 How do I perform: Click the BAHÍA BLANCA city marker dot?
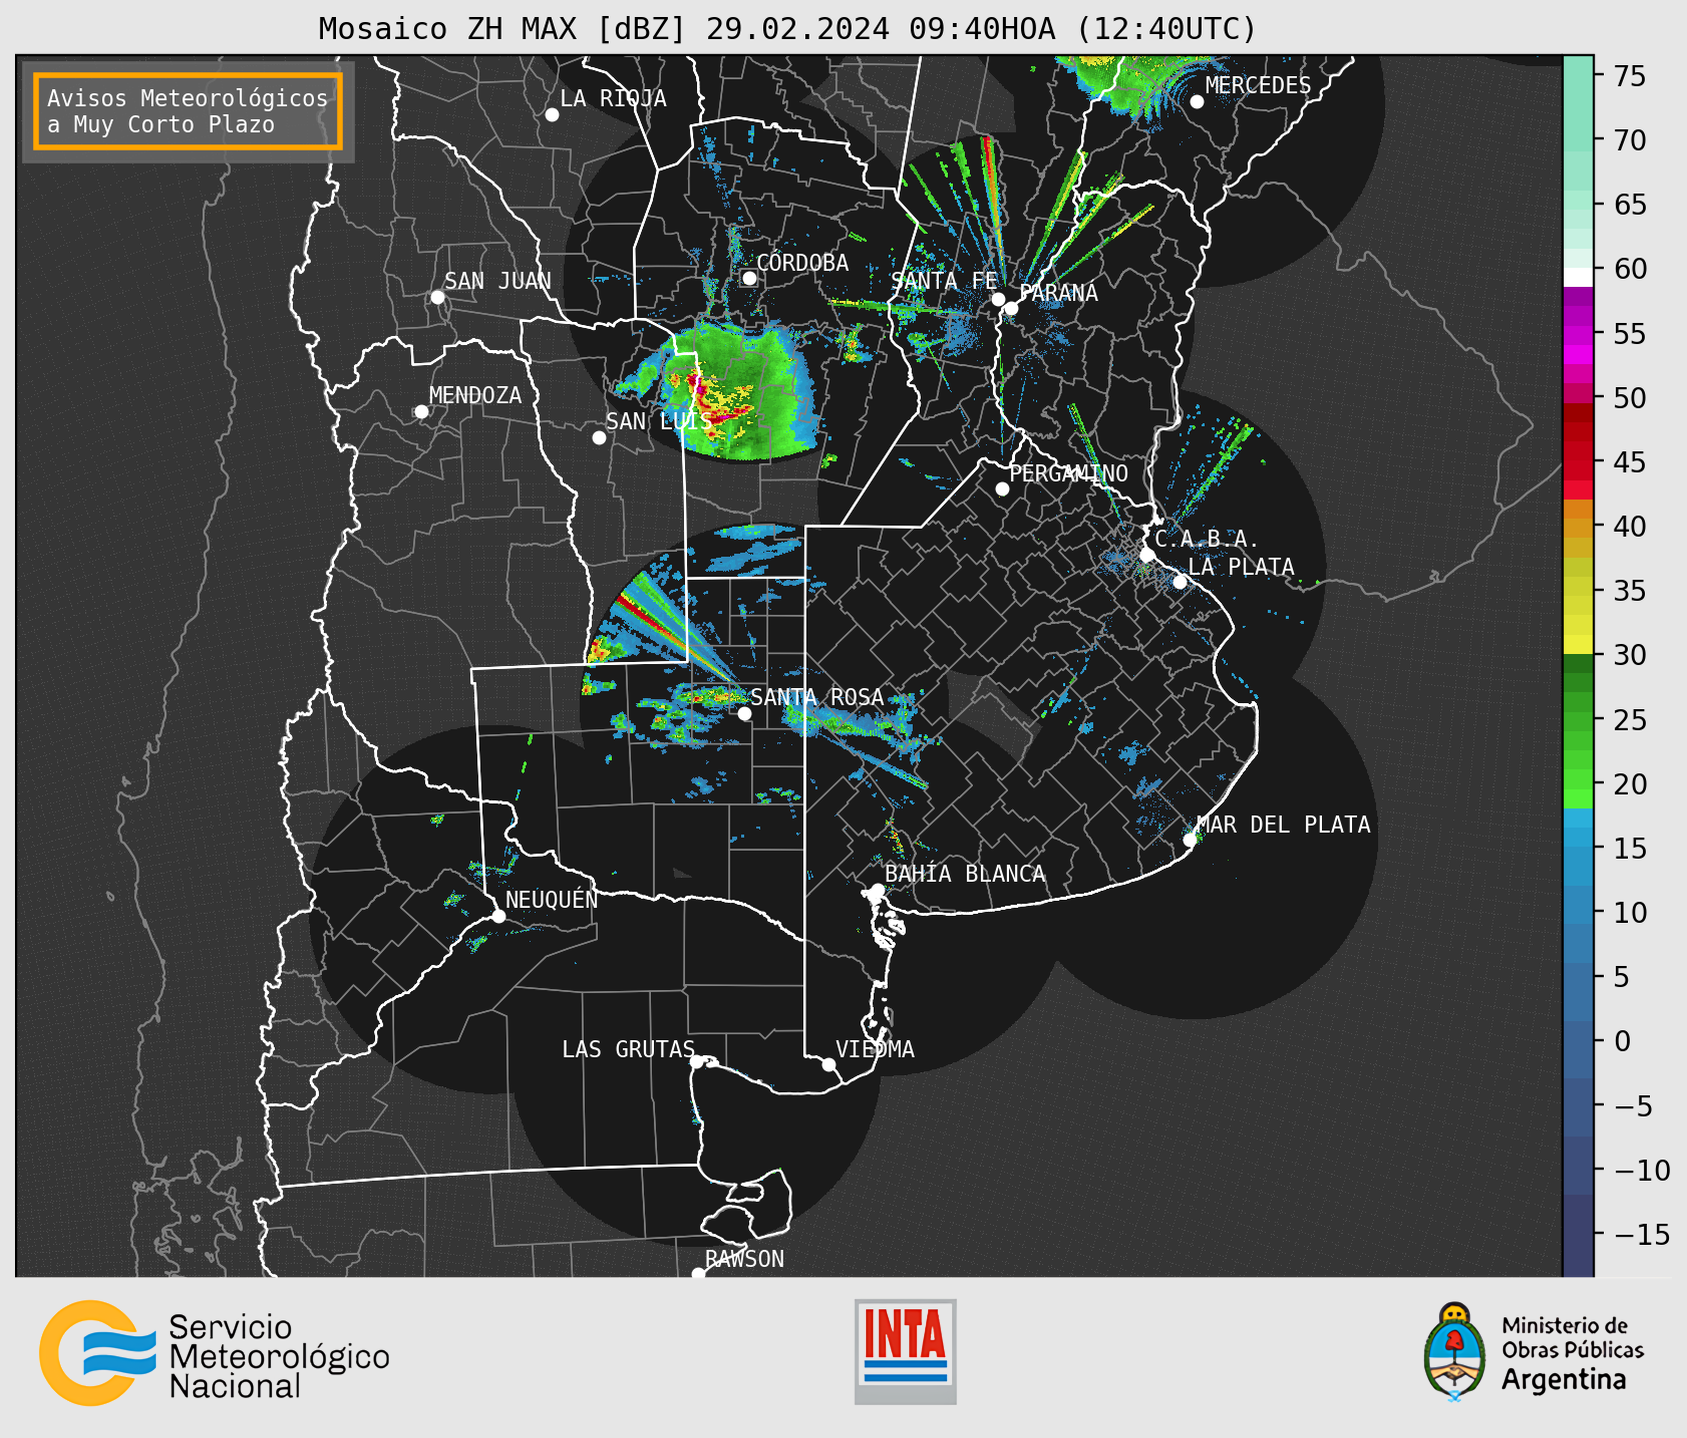coord(877,890)
